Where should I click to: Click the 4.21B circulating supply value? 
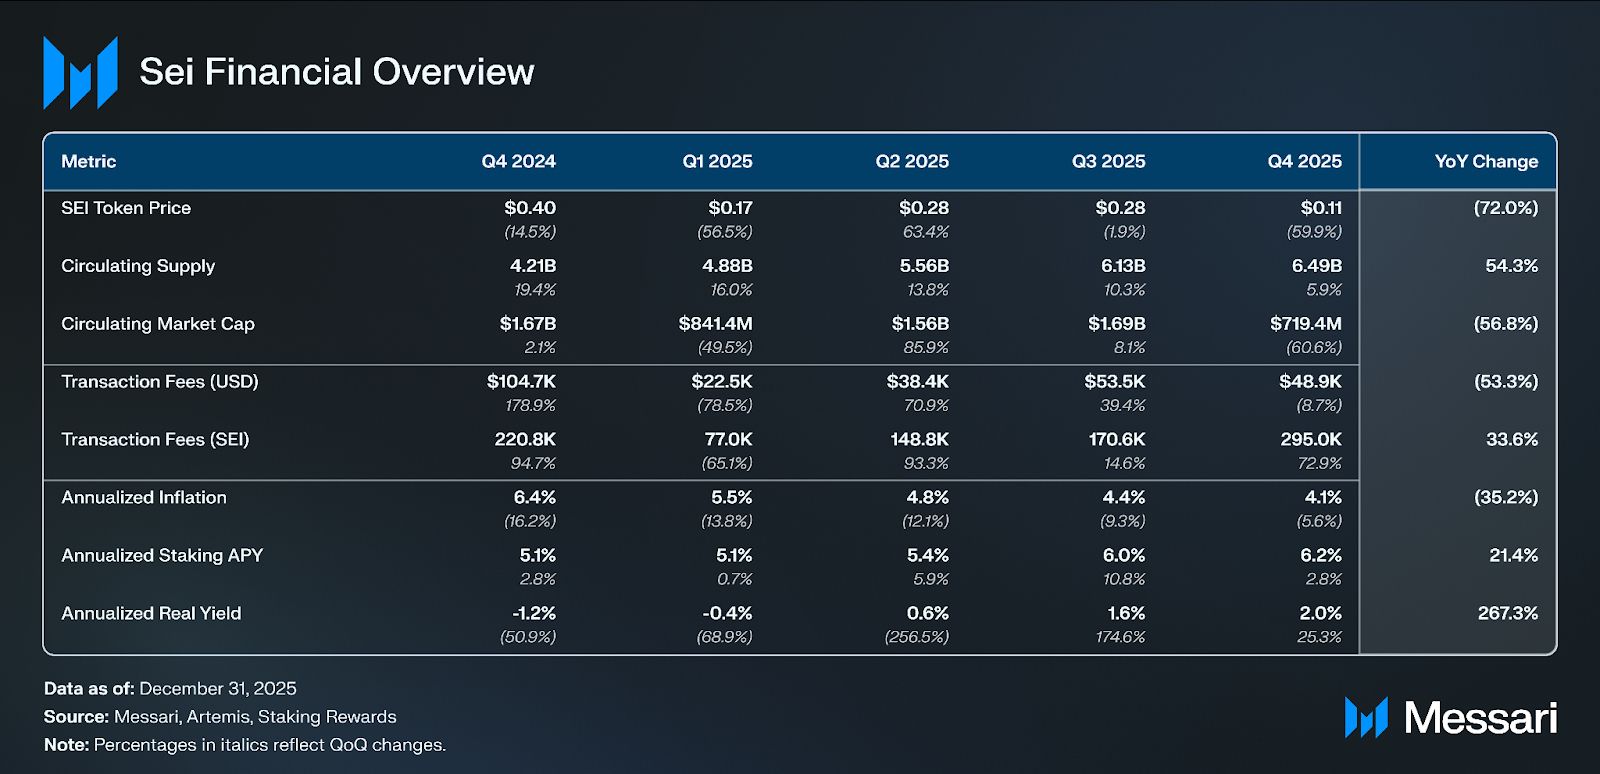pos(533,266)
